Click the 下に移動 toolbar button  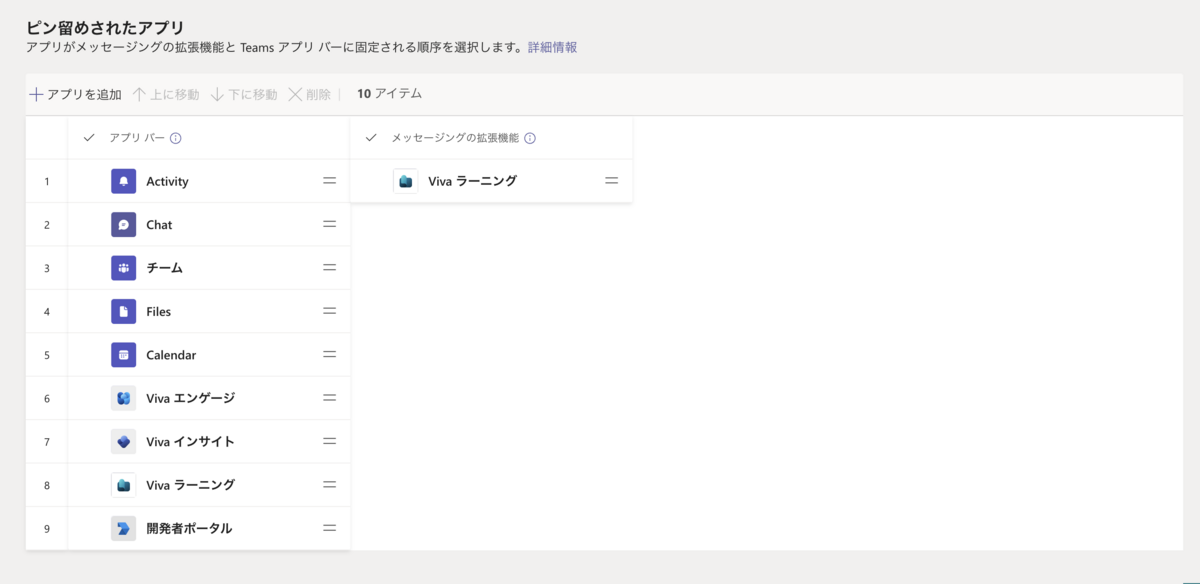click(x=244, y=94)
